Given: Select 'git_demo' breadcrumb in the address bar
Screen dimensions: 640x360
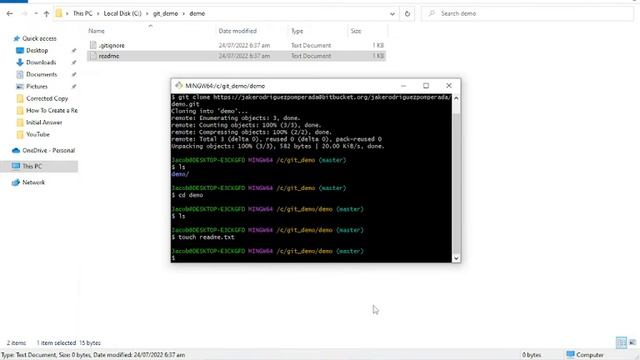Looking at the screenshot, I should (165, 13).
